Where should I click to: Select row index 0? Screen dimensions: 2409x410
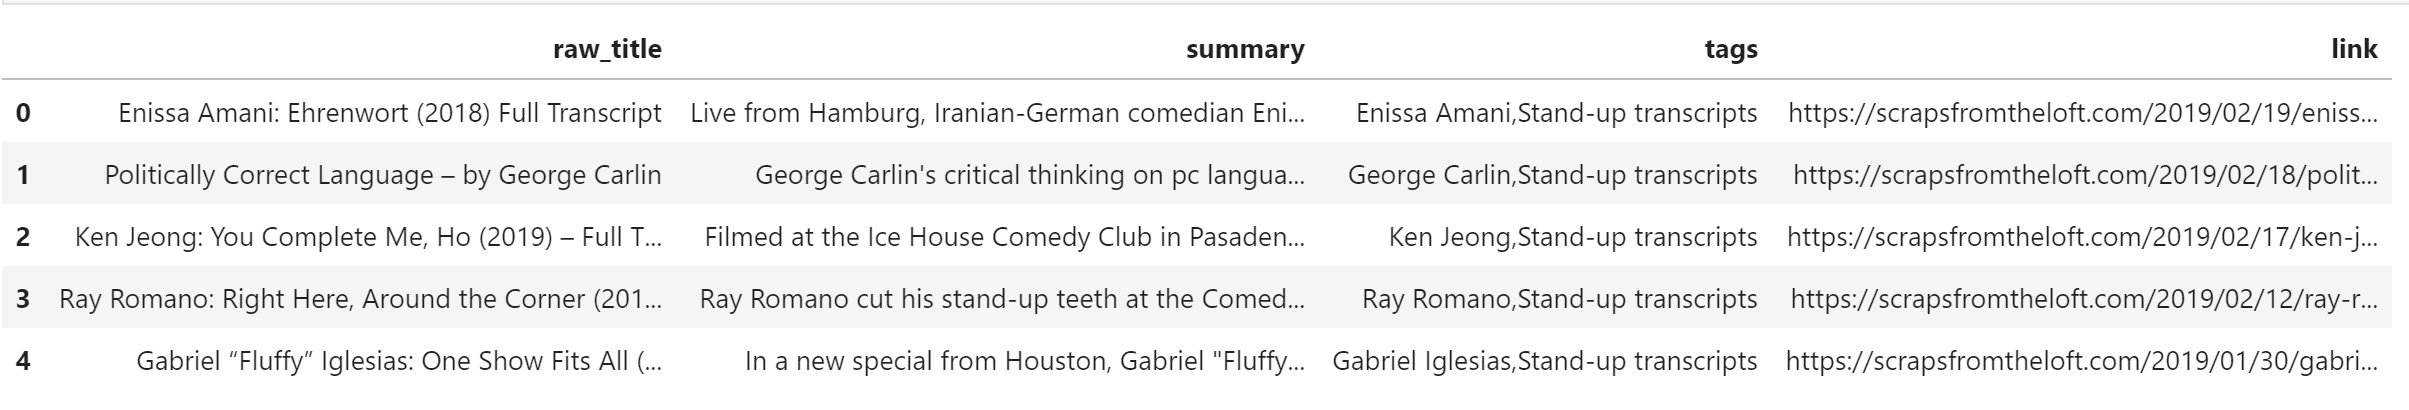23,113
